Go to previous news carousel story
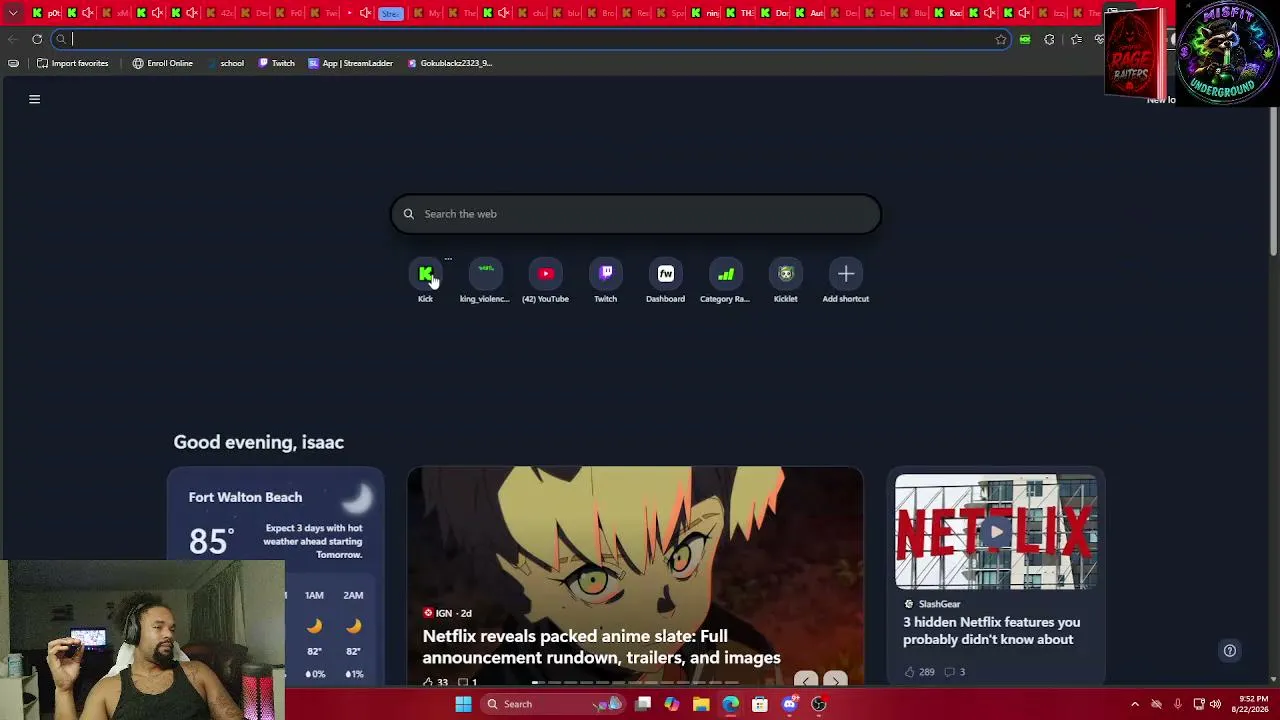The height and width of the screenshot is (720, 1280). pyautogui.click(x=805, y=682)
